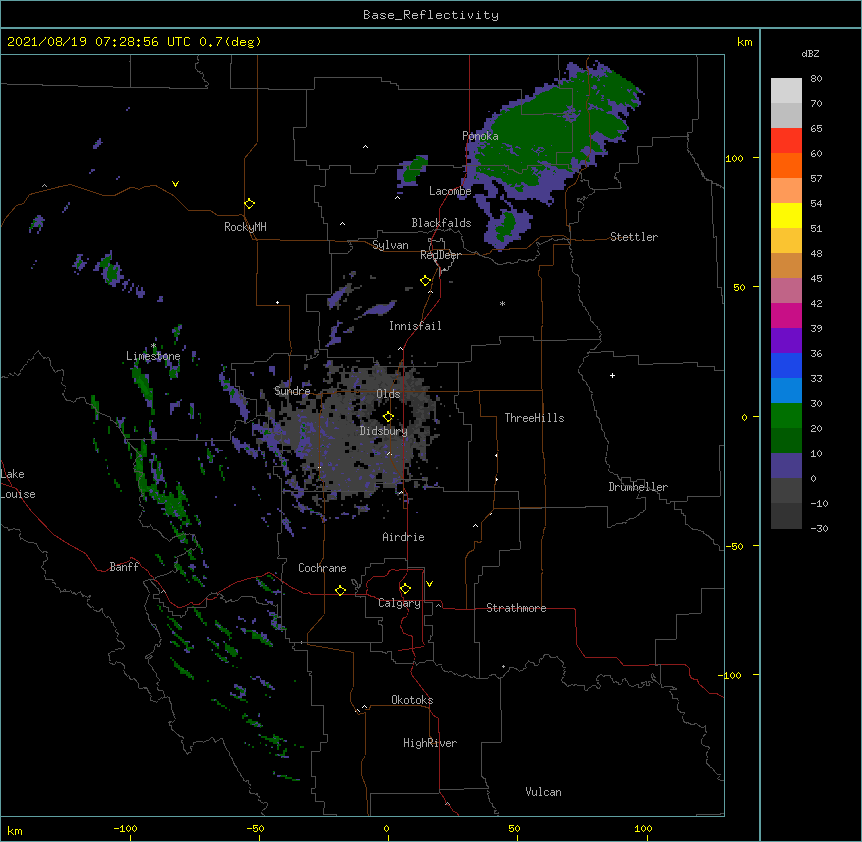This screenshot has height=842, width=862.
Task: Click the Limestone label on the map
Action: point(153,356)
